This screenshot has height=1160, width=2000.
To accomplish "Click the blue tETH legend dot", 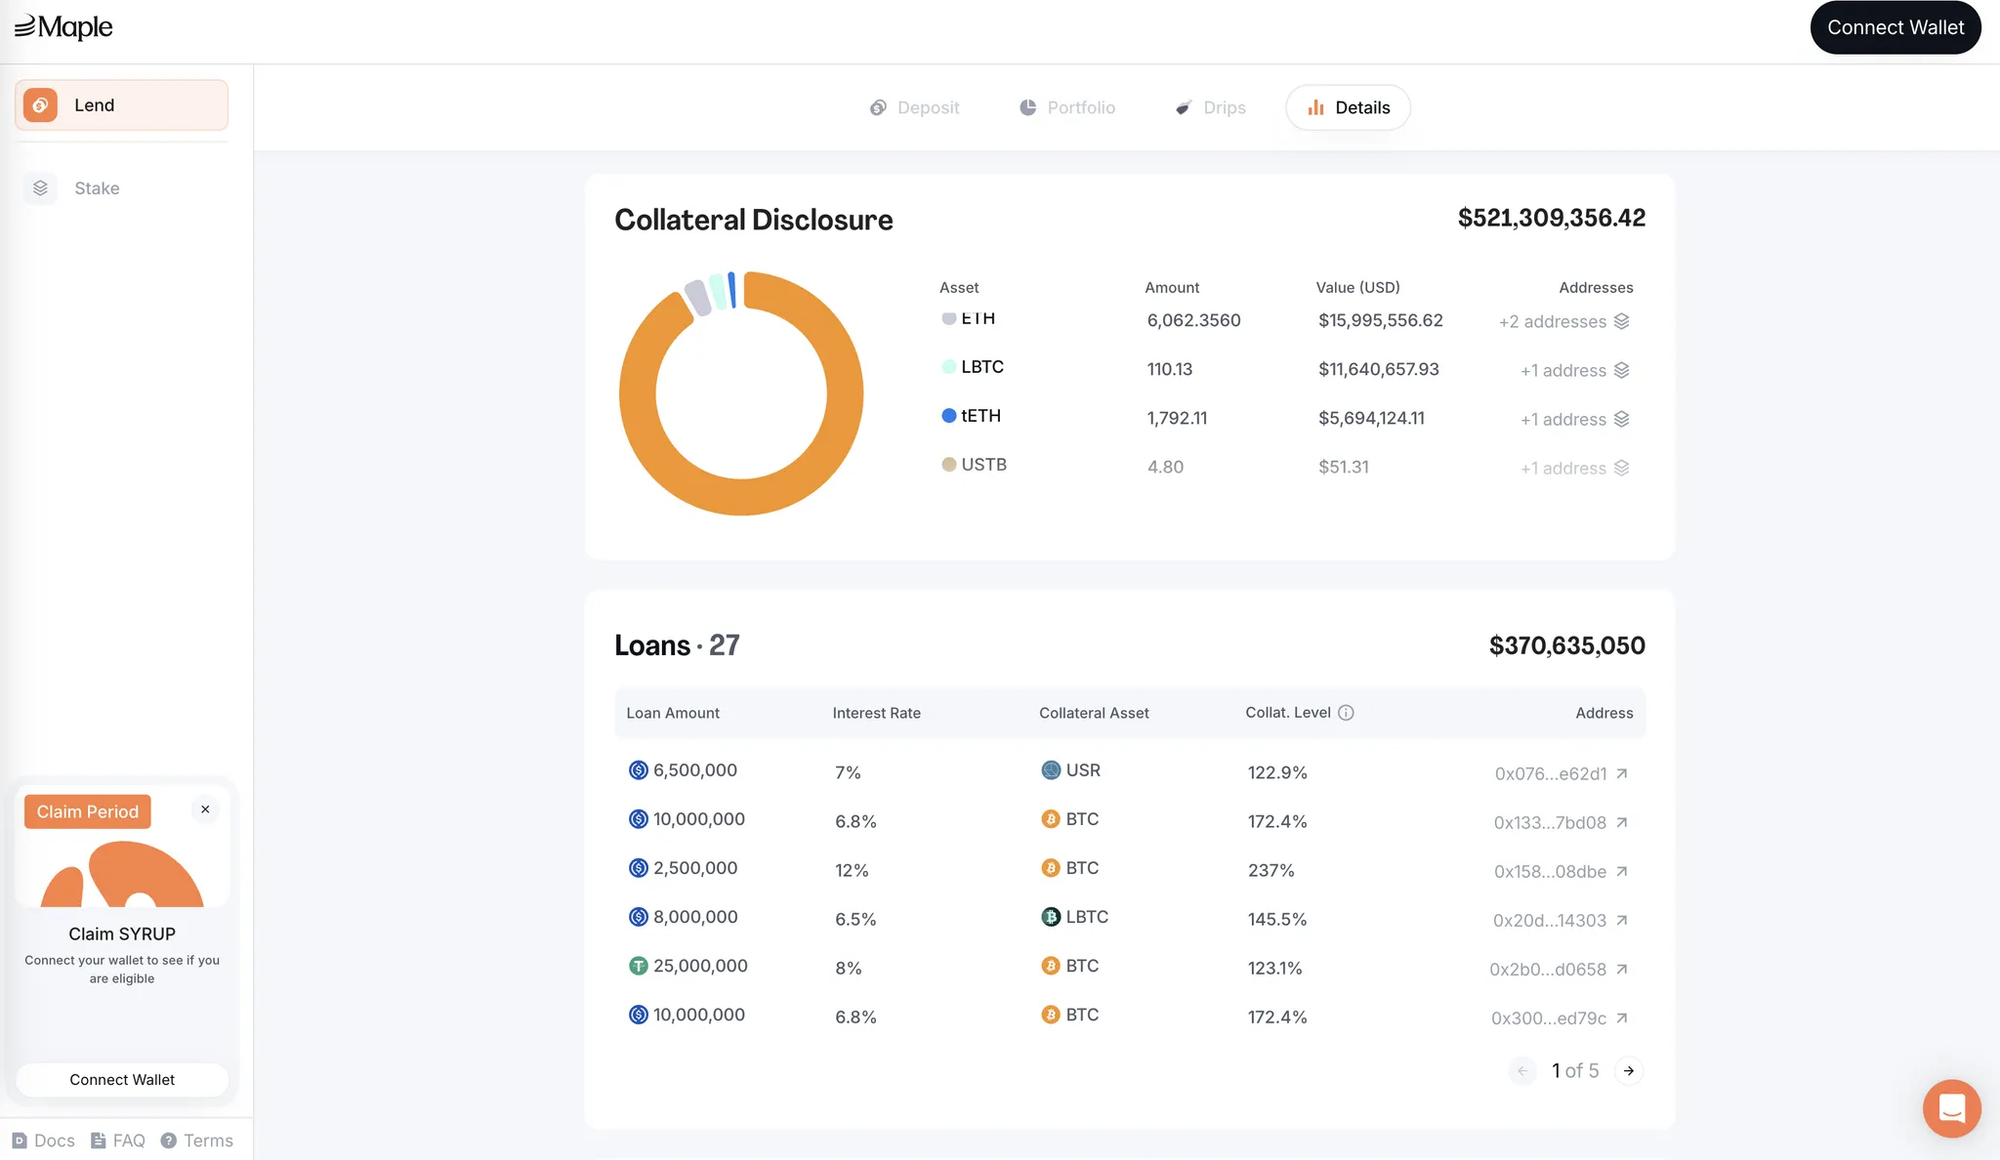I will click(948, 415).
